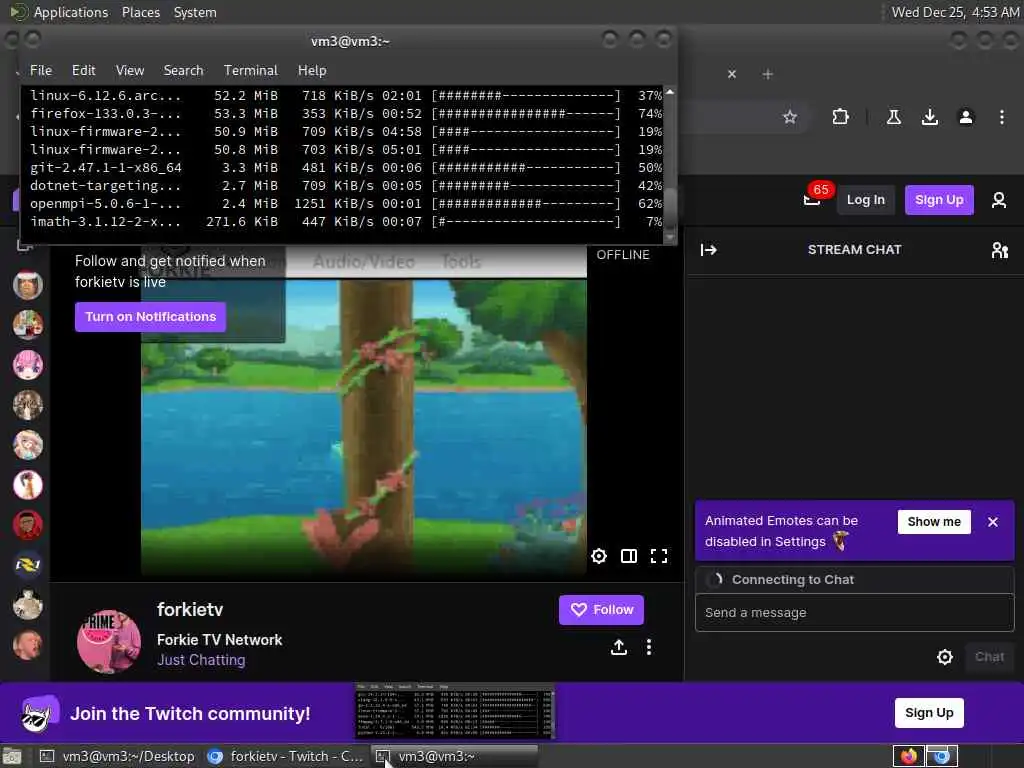The width and height of the screenshot is (1024, 768).
Task: Toggle theatre mode on video player
Action: (629, 556)
